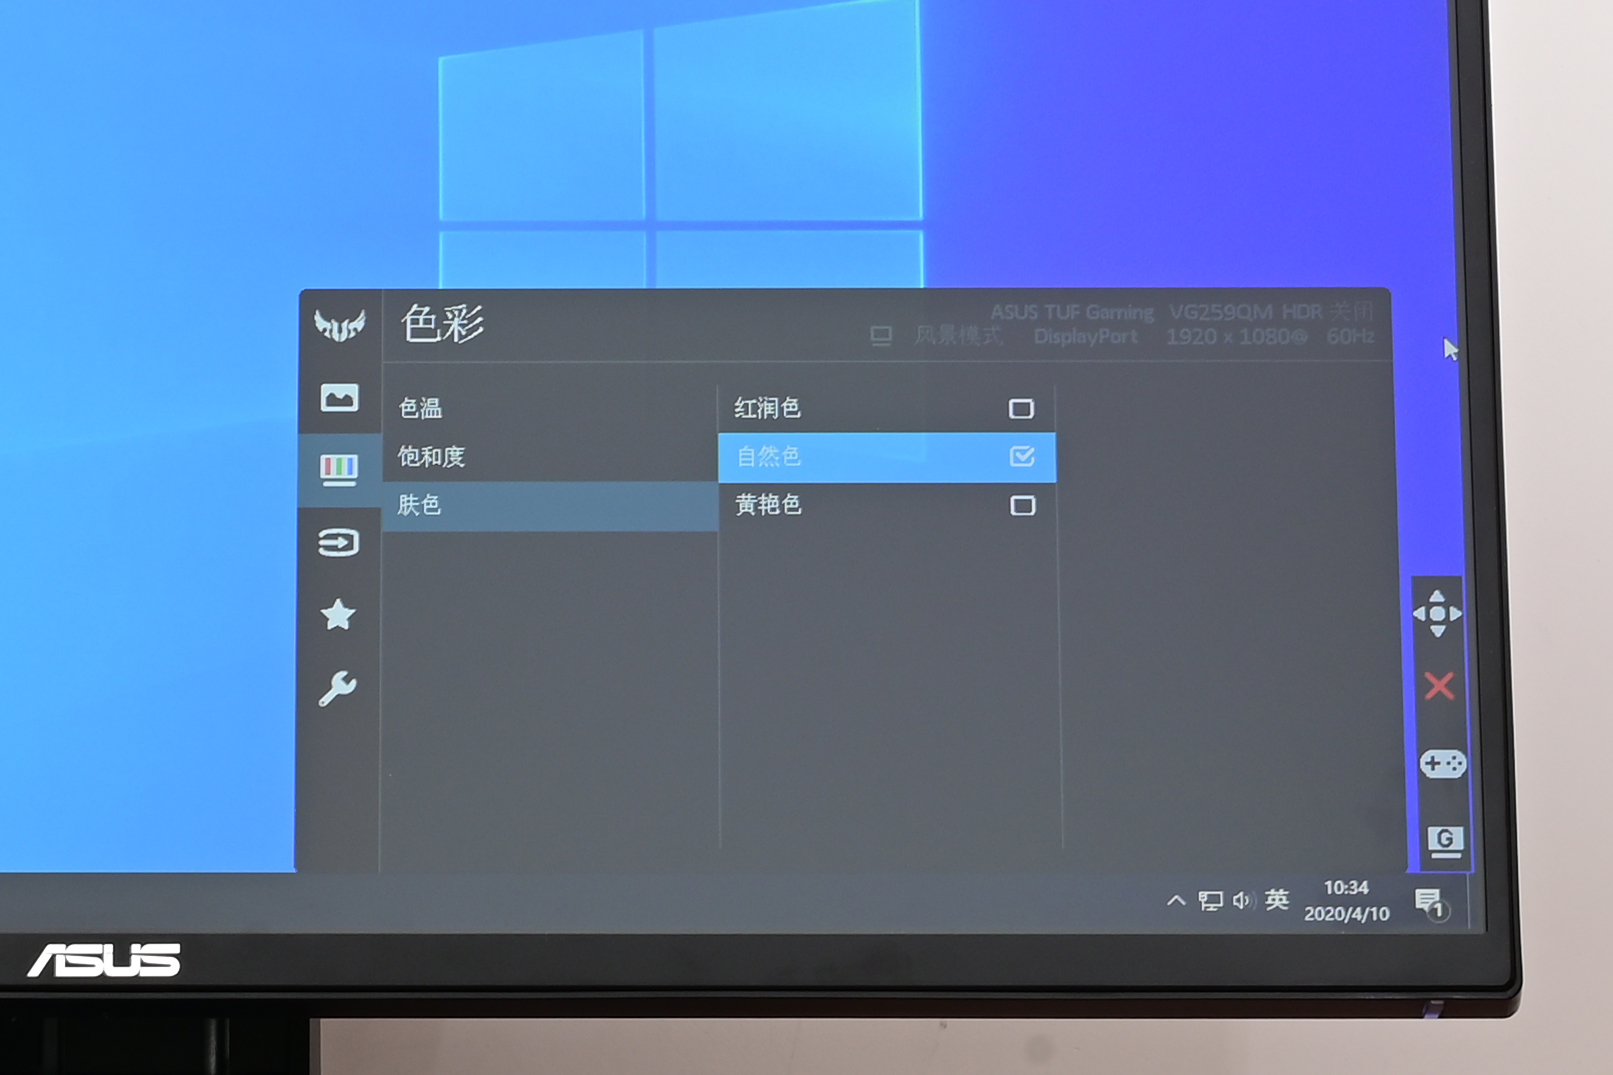Click the speaker icon in the taskbar
This screenshot has width=1613, height=1075.
[x=1243, y=899]
